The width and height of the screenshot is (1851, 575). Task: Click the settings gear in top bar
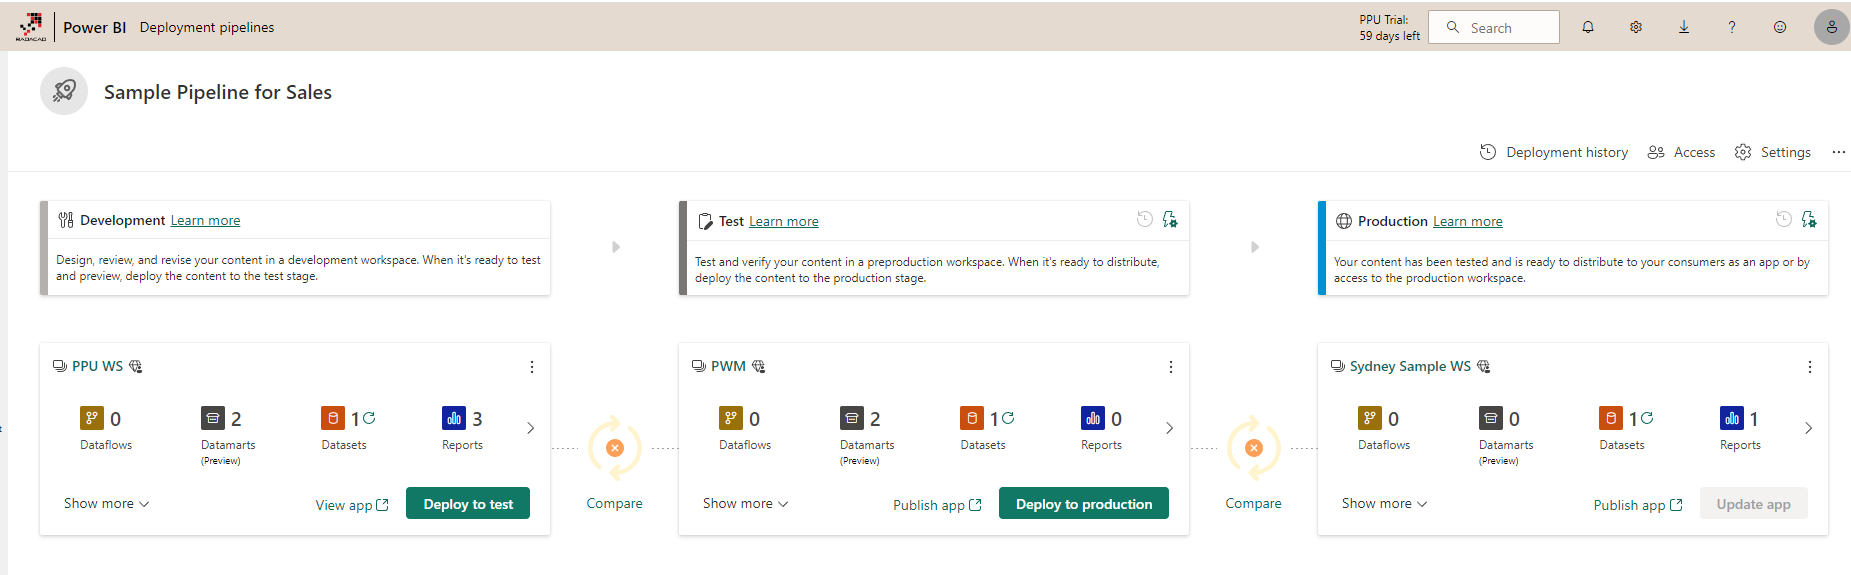point(1636,27)
